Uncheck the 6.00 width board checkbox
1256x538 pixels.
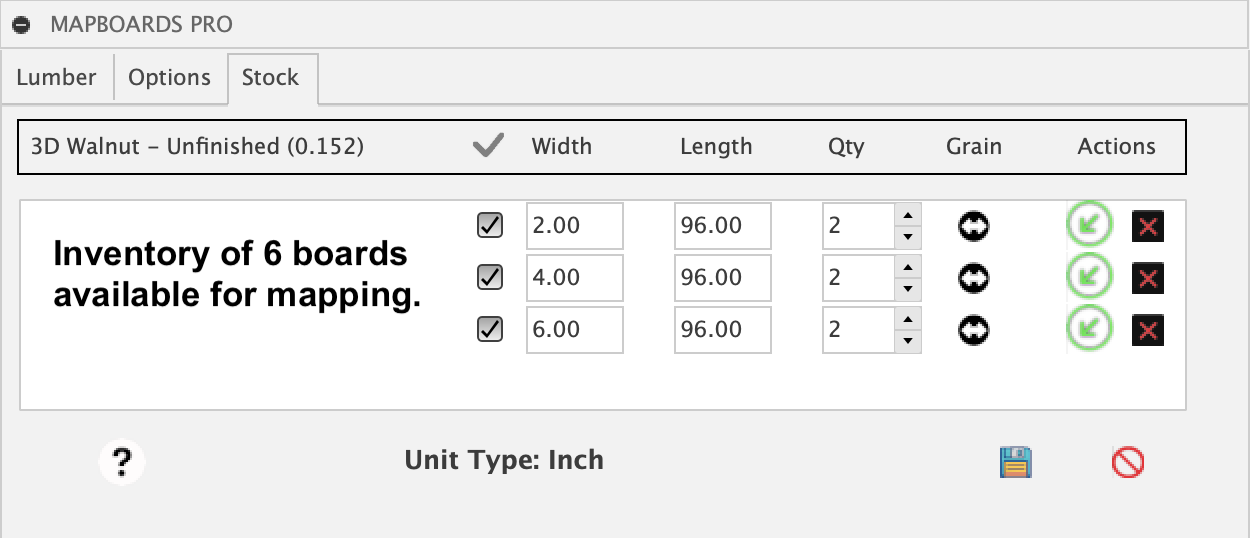click(490, 329)
